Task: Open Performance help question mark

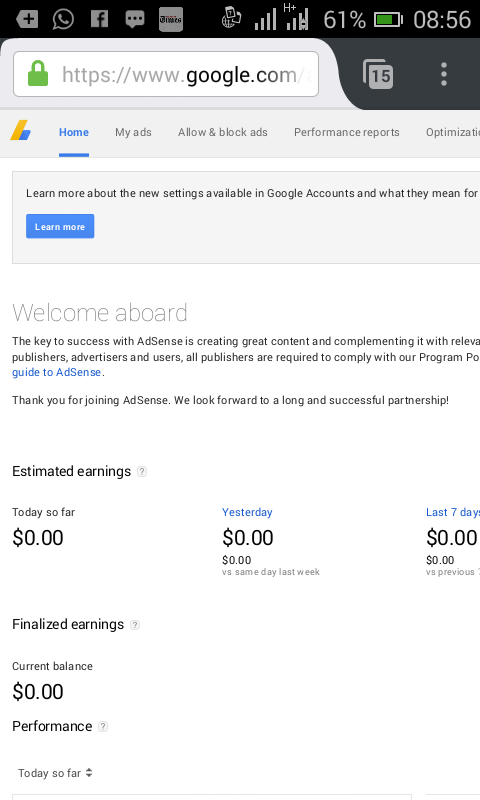Action: (103, 727)
